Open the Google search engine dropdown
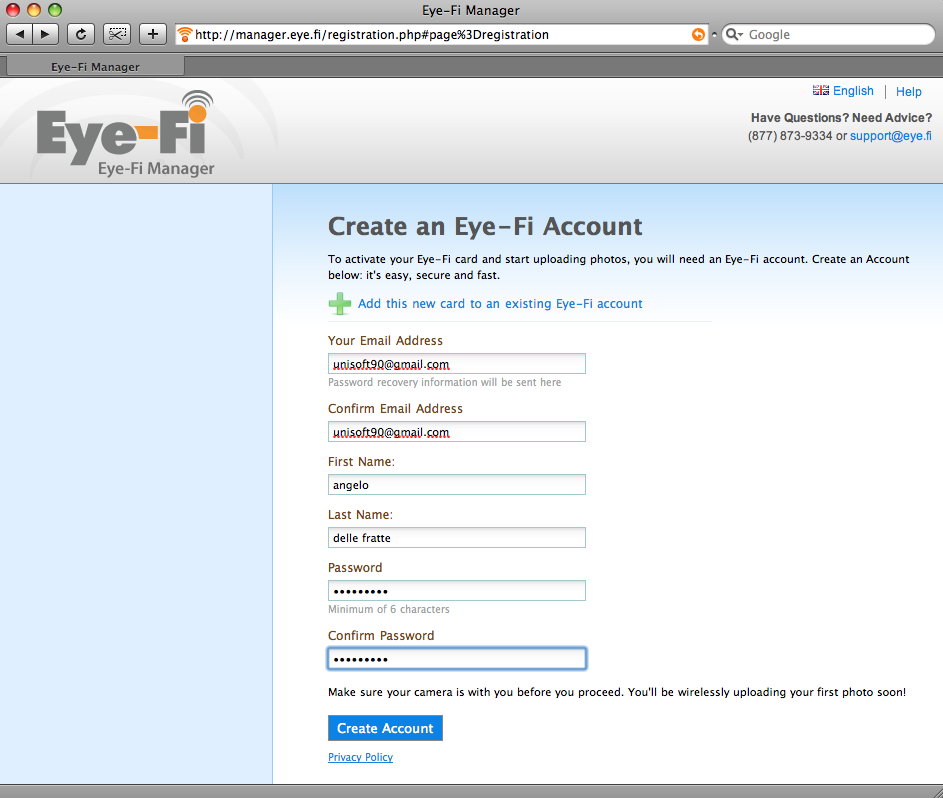 (734, 34)
